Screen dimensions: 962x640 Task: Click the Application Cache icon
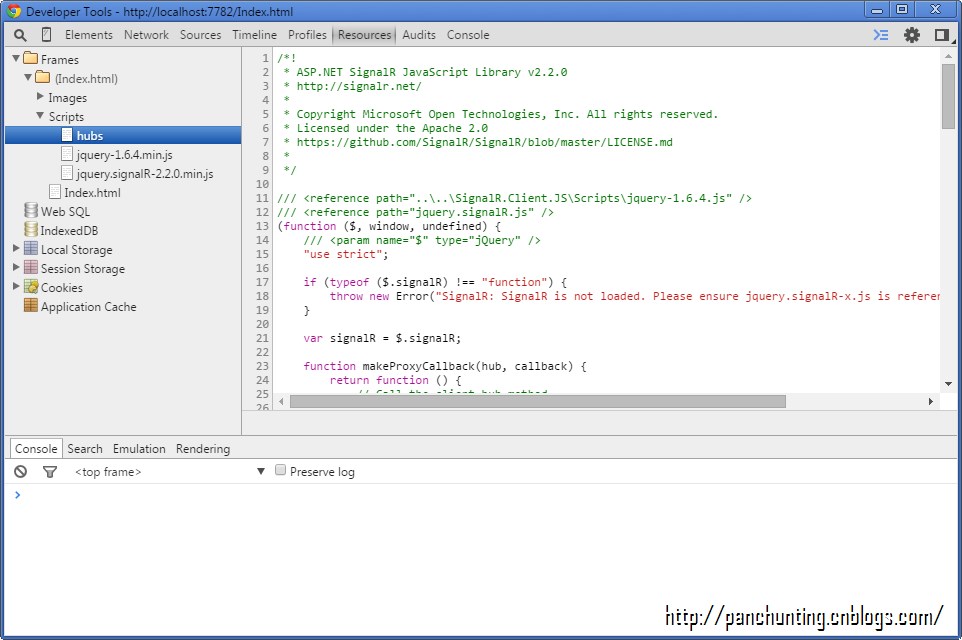31,306
